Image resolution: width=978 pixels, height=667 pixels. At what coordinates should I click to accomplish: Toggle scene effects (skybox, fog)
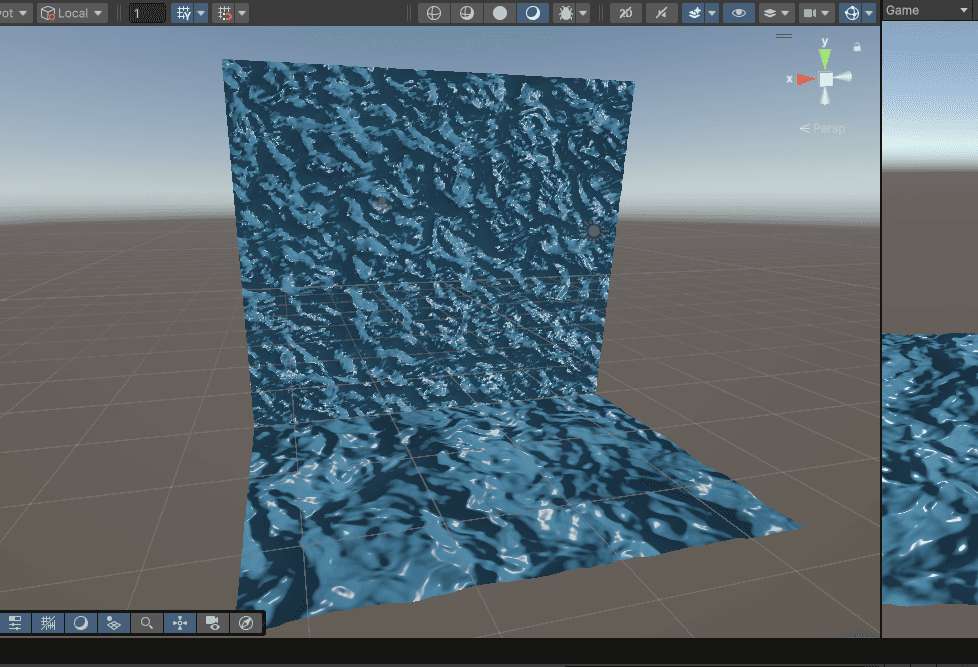click(x=694, y=13)
